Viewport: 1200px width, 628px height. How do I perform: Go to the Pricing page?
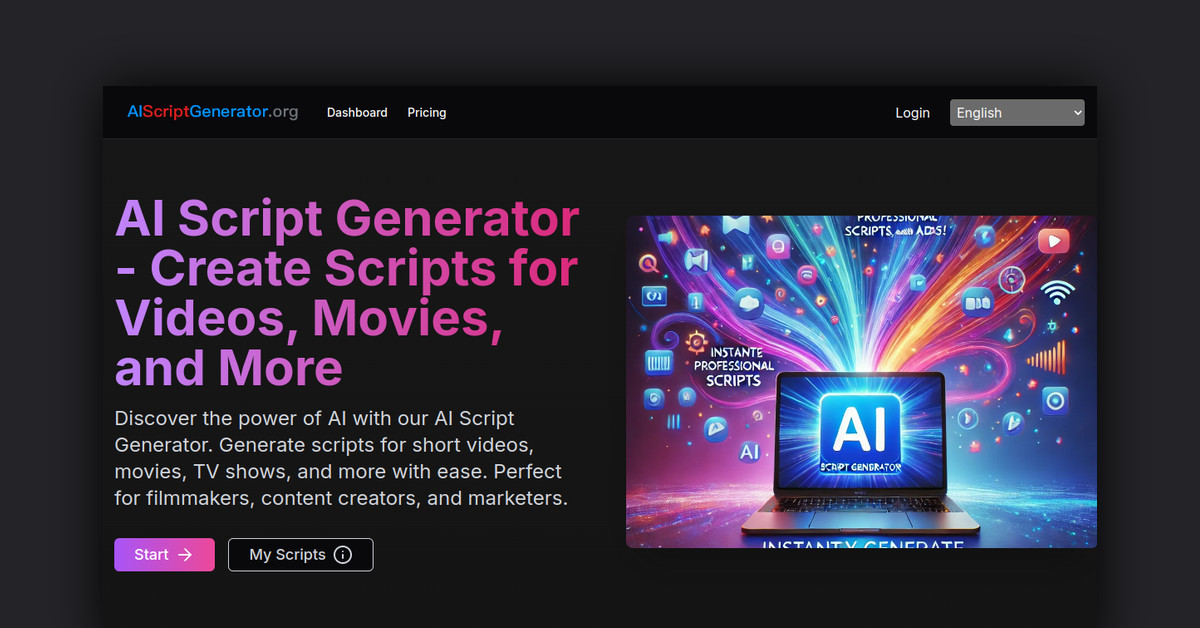[x=427, y=113]
